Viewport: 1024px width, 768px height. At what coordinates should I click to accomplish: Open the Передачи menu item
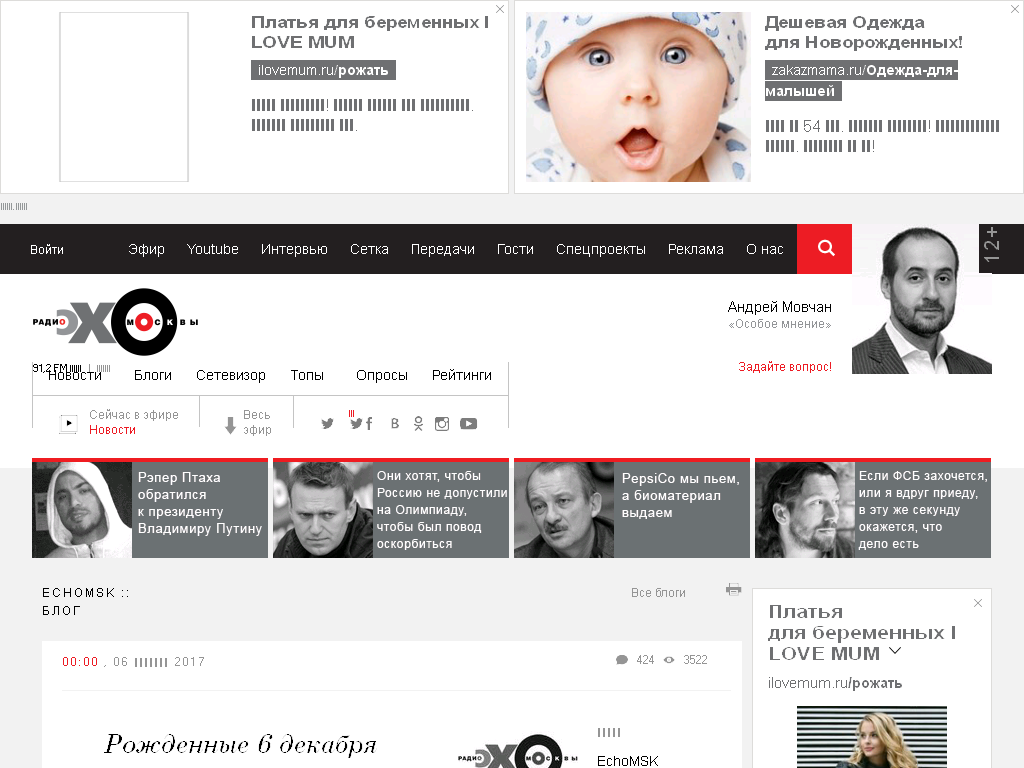pos(442,249)
